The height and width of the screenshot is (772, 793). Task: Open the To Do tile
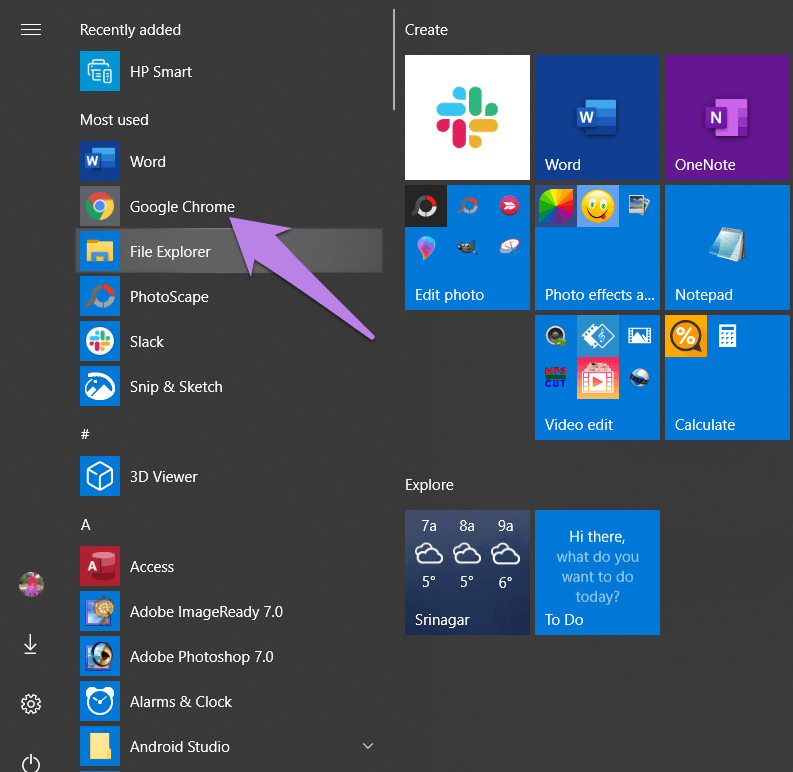click(597, 572)
